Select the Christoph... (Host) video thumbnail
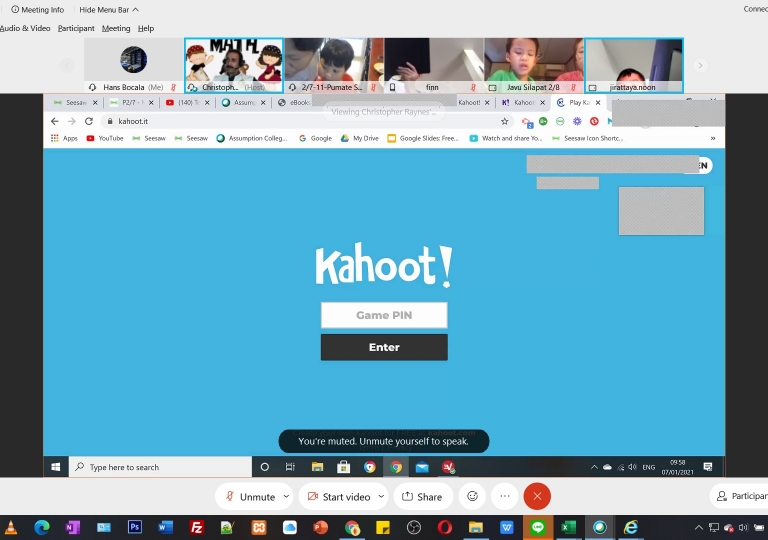The height and width of the screenshot is (540, 768). pos(234,65)
